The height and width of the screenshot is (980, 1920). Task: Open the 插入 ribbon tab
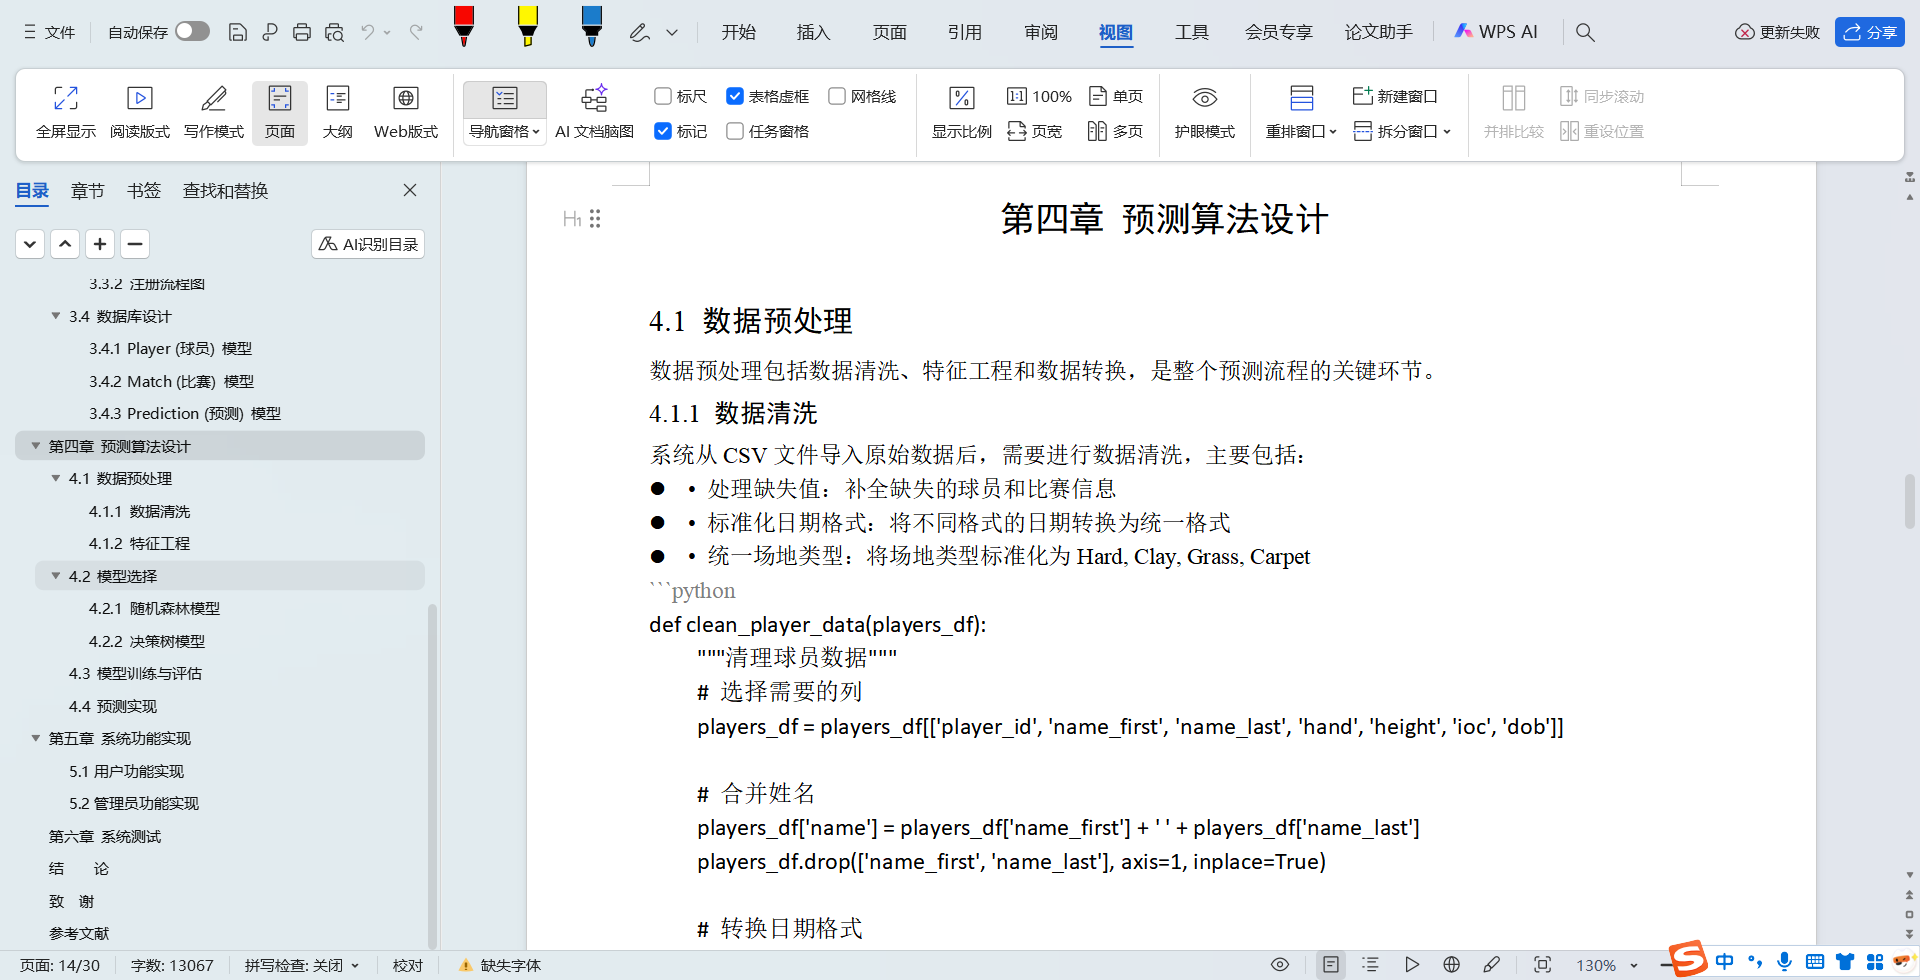tap(814, 32)
